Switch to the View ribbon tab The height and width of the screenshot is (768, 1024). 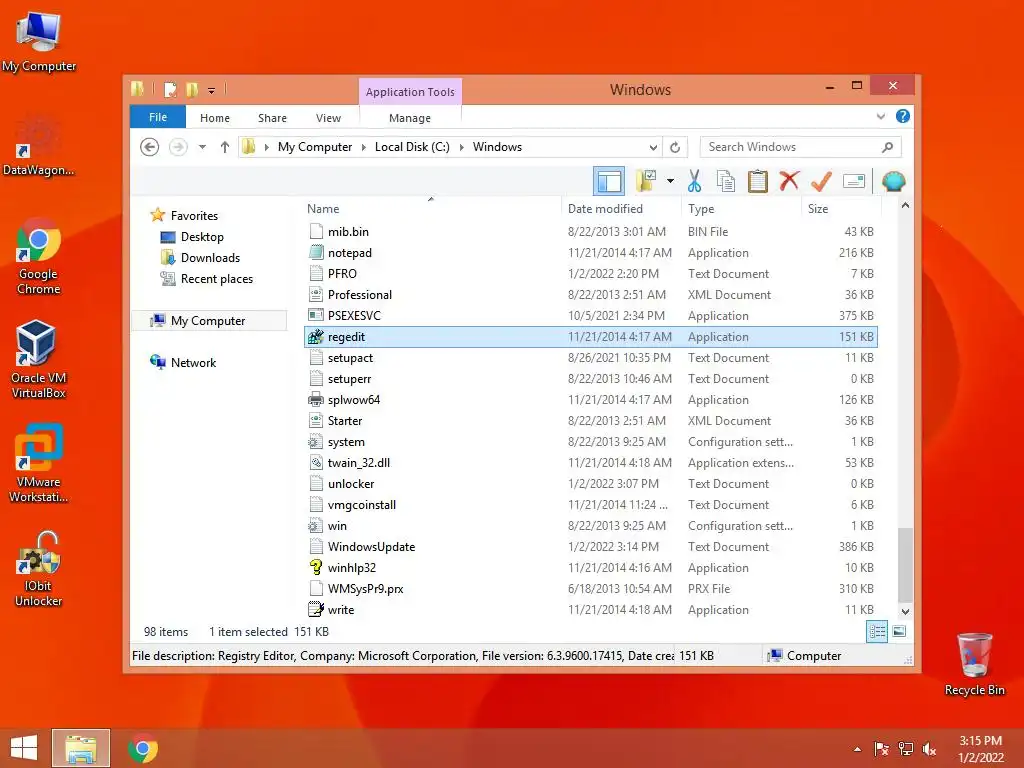[328, 118]
